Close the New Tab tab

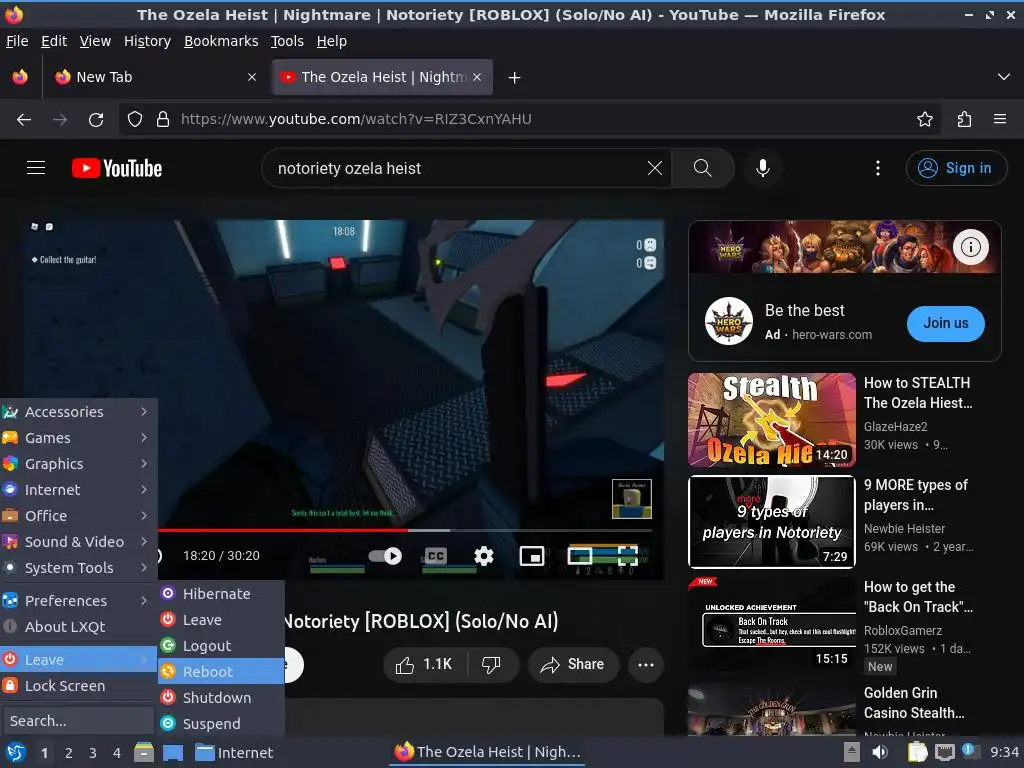point(251,77)
